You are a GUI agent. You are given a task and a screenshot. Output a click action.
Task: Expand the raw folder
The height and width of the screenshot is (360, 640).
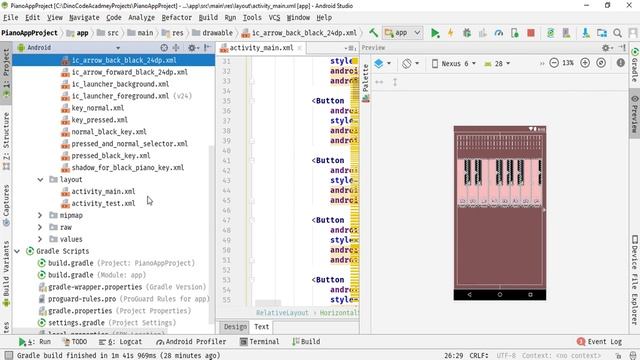40,227
